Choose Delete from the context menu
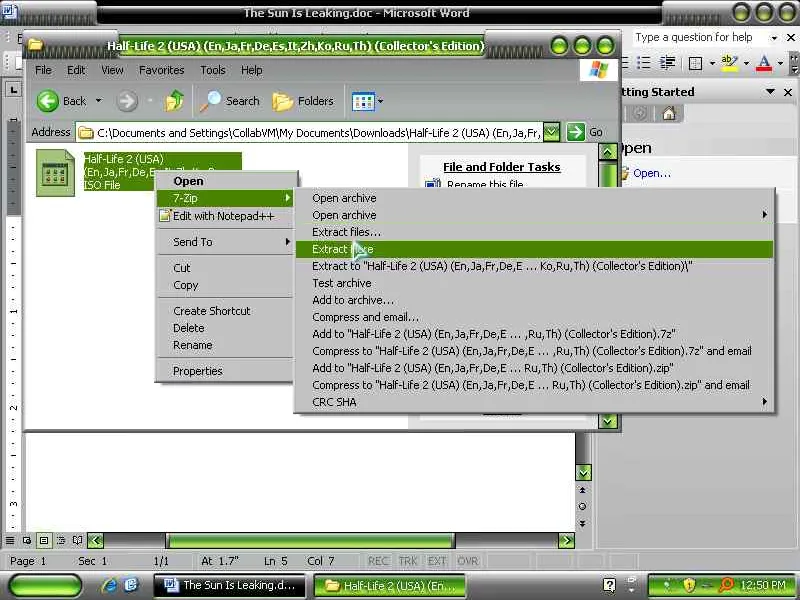 click(224, 328)
